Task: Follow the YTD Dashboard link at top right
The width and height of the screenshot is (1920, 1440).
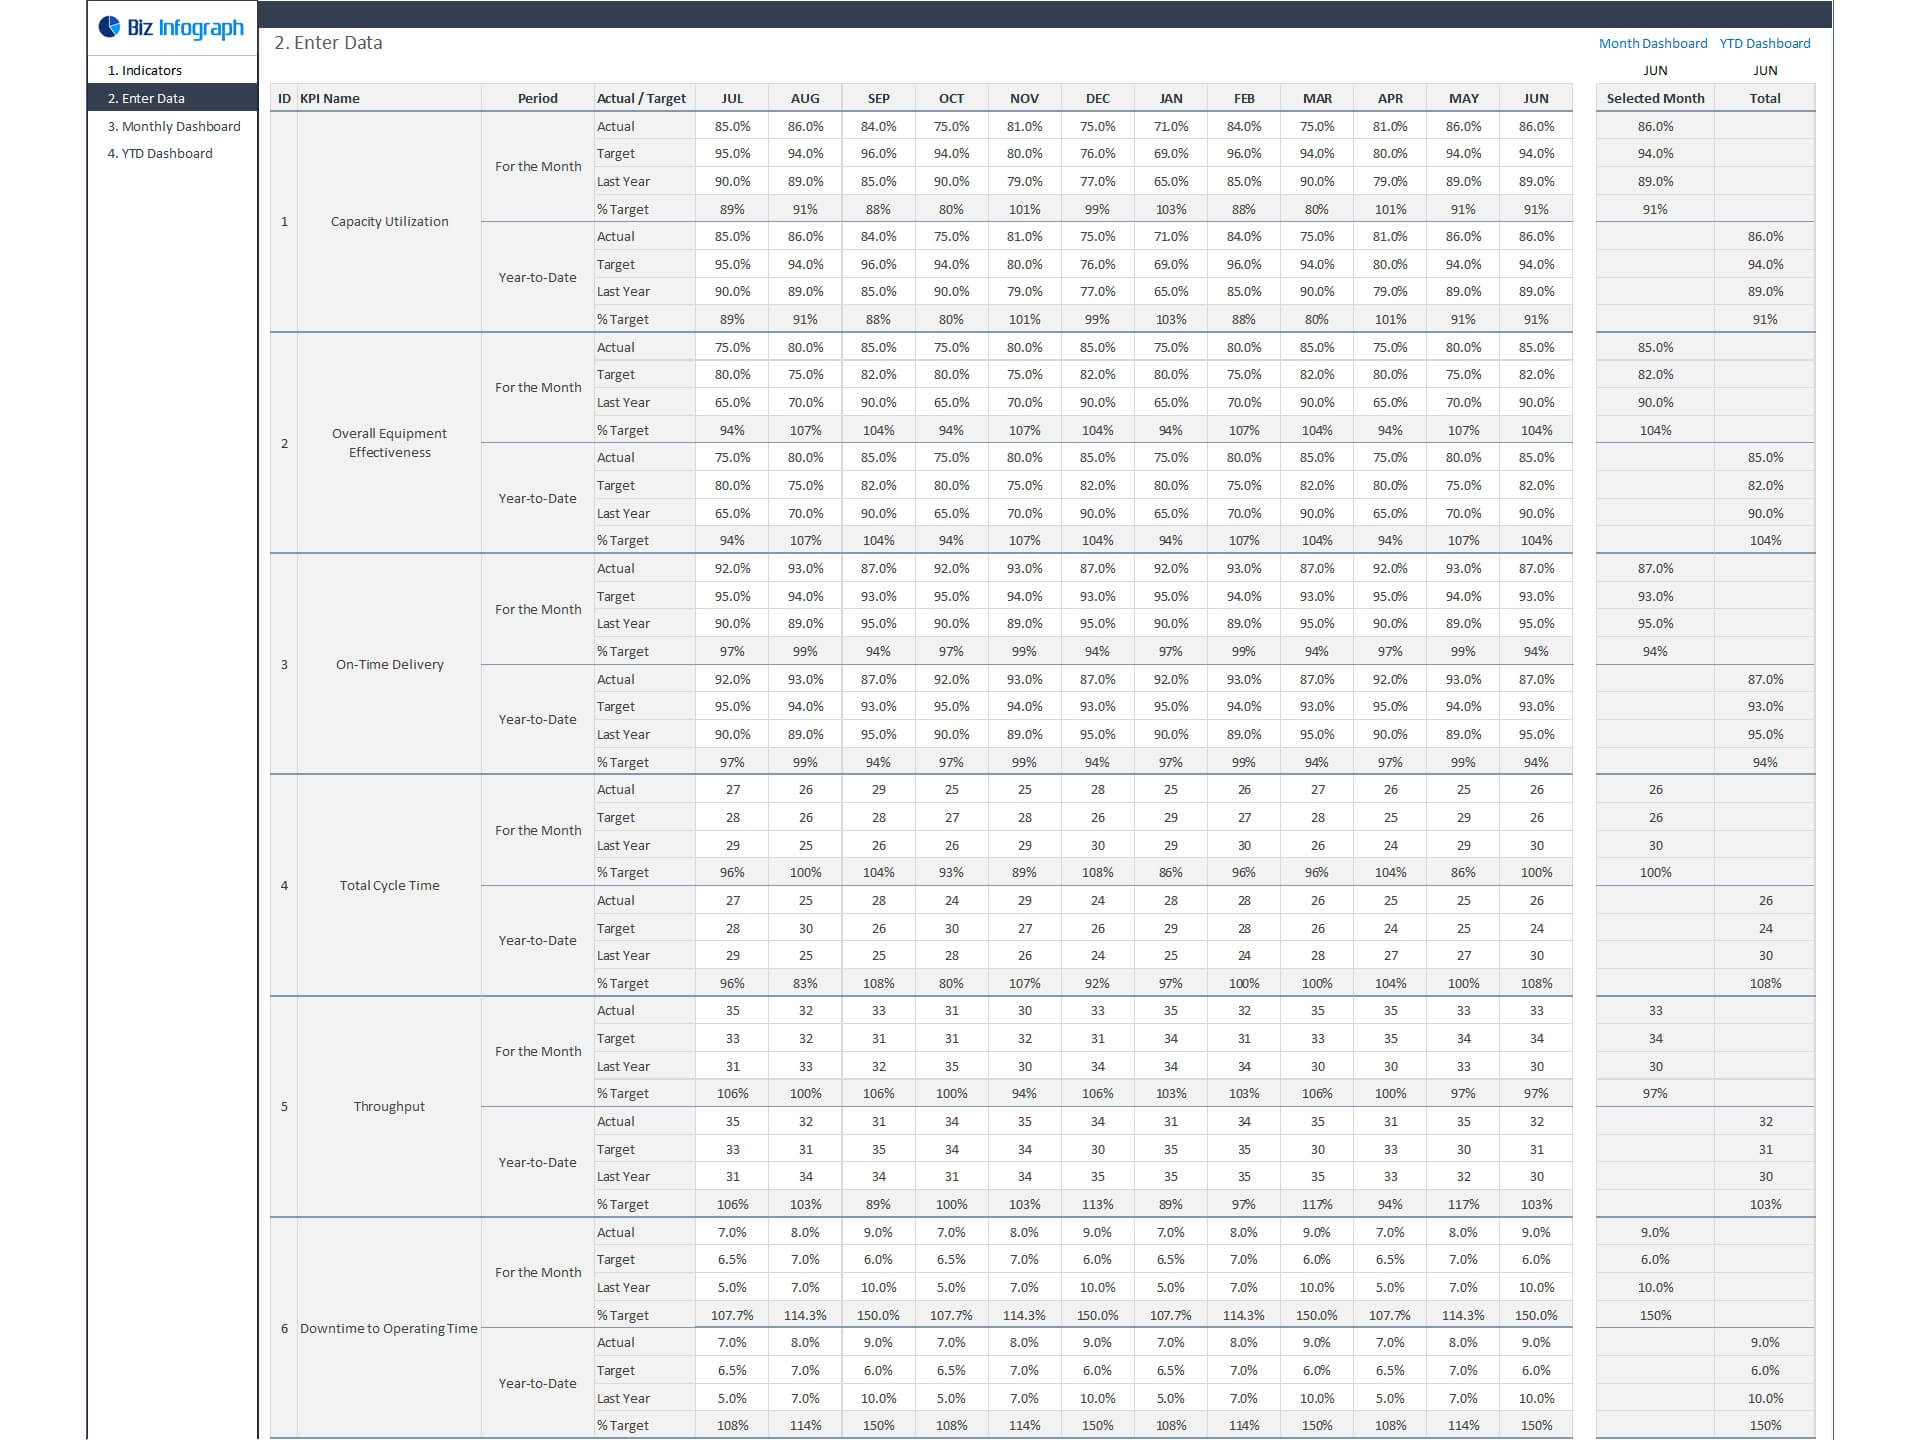Action: point(1765,43)
